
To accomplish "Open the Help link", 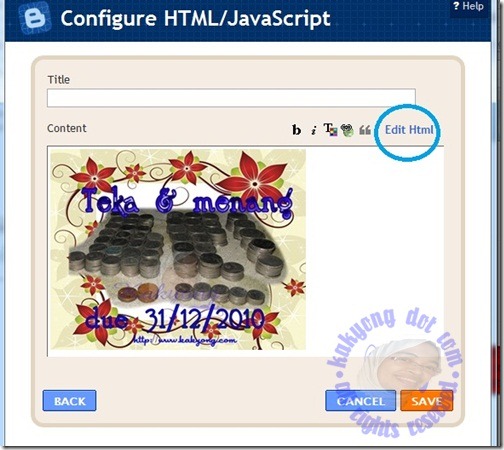I will (x=469, y=6).
